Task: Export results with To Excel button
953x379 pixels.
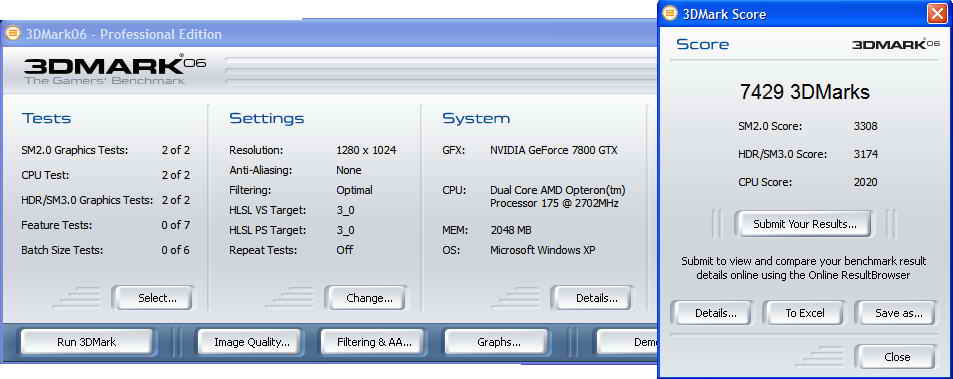Action: click(x=803, y=313)
